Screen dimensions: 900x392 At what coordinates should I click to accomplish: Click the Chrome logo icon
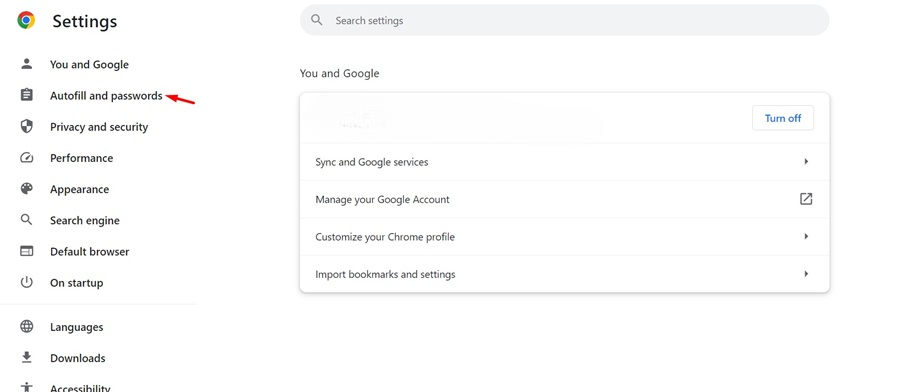(26, 21)
